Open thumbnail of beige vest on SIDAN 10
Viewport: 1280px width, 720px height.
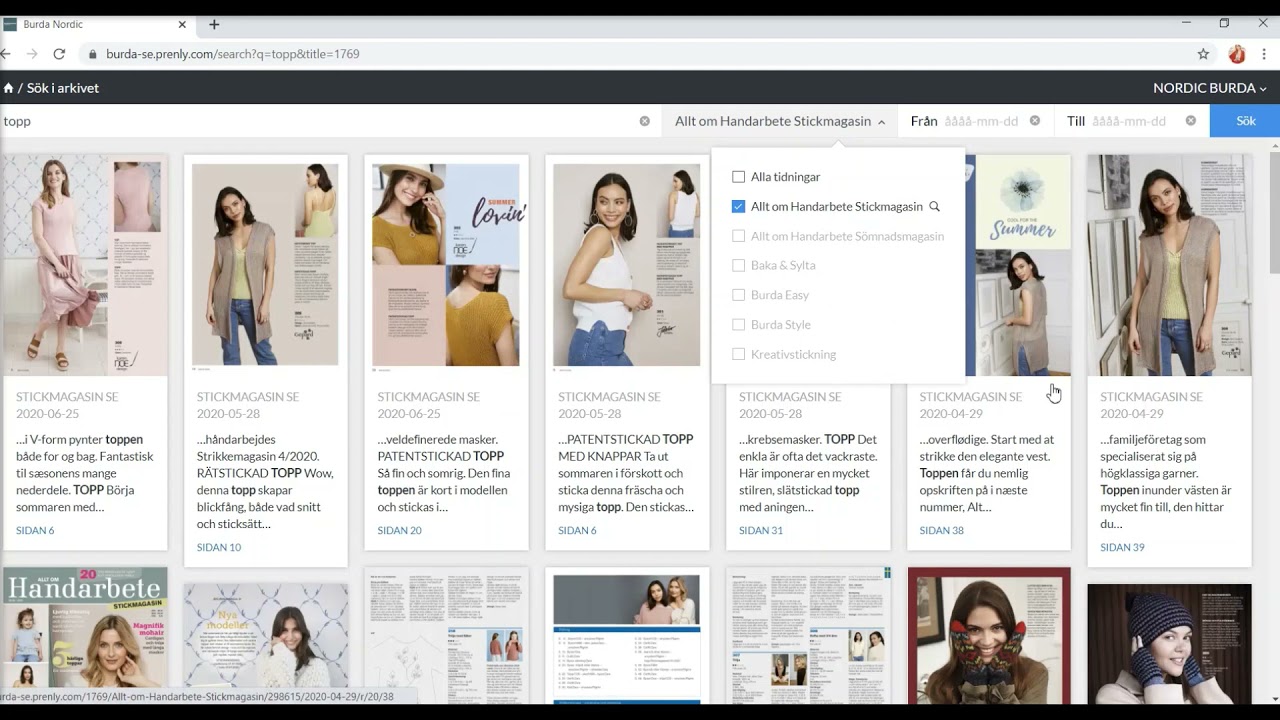(x=265, y=264)
